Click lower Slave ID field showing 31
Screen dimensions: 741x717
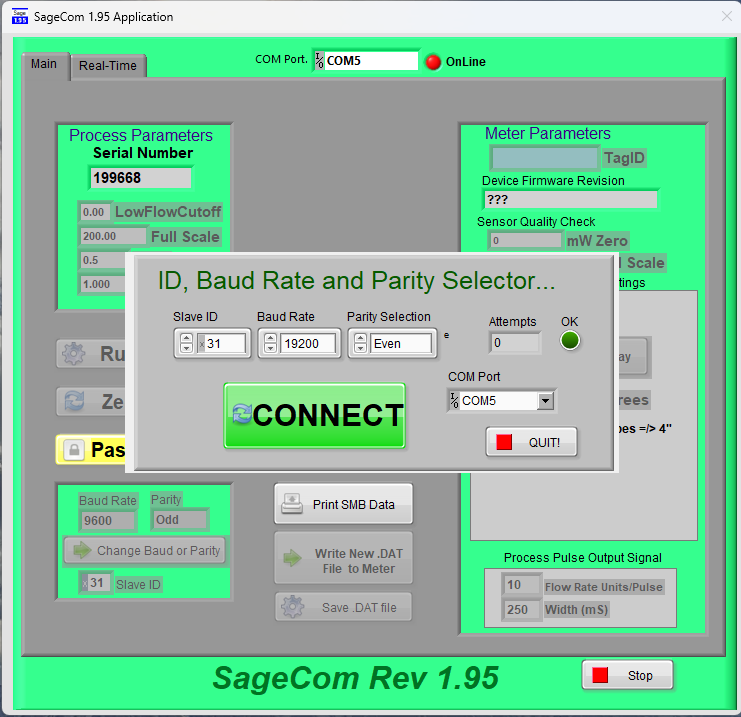(95, 583)
